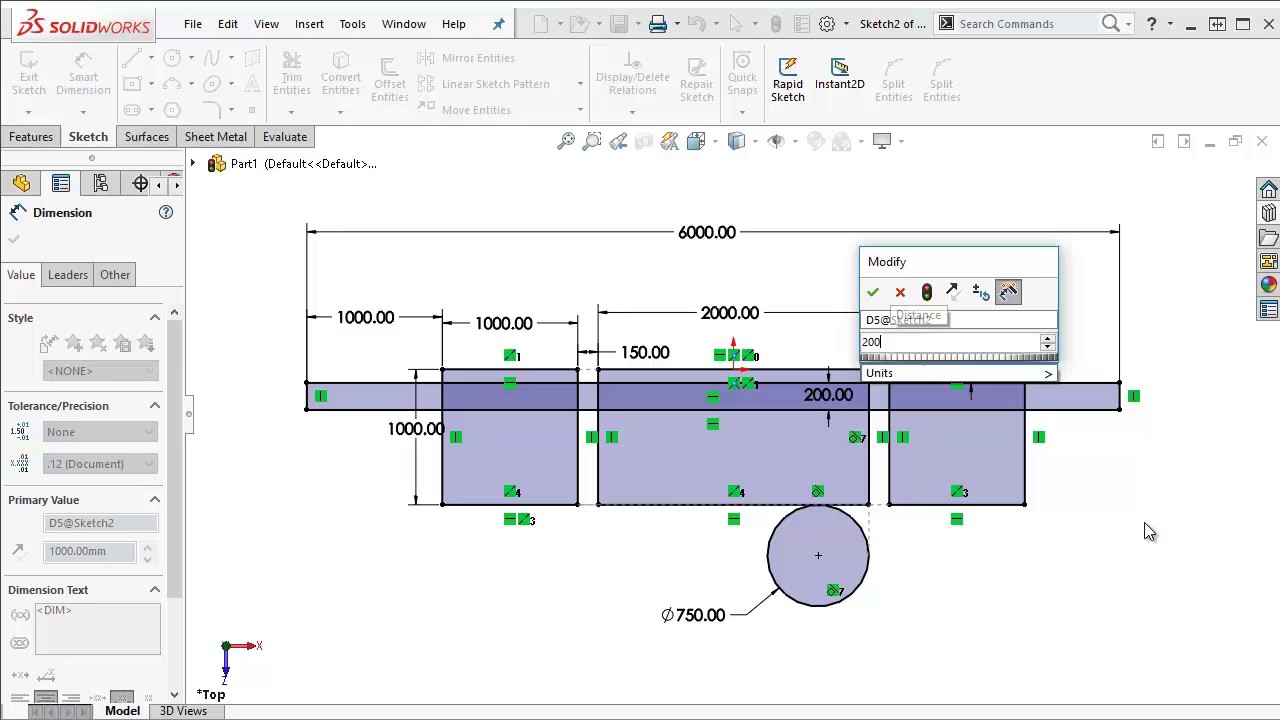The height and width of the screenshot is (720, 1280).
Task: Switch to the Leaders tab in Dimension panel
Action: [x=68, y=275]
